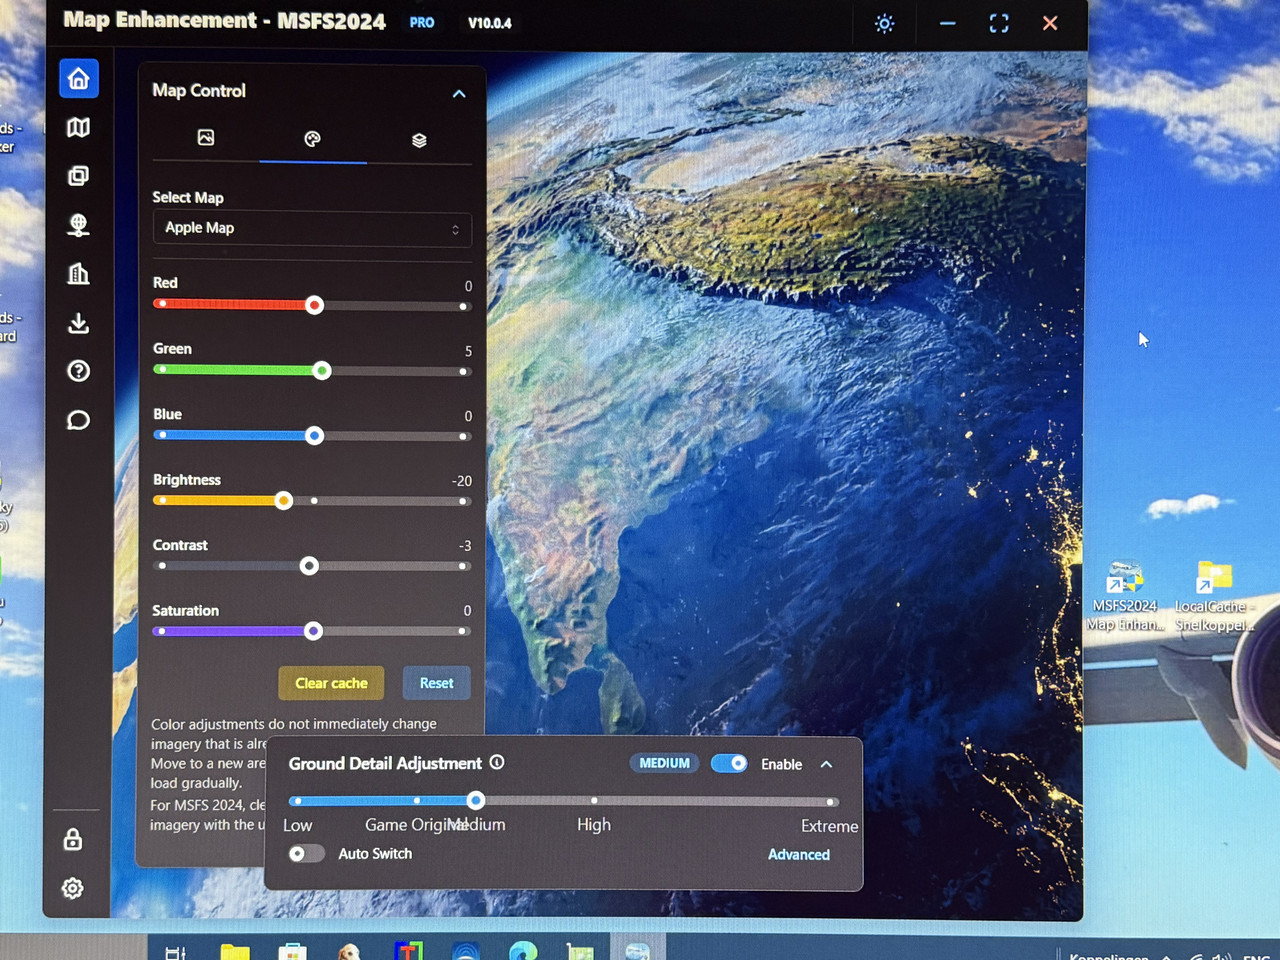1280x960 pixels.
Task: Open the Advanced ground detail link
Action: pos(799,854)
